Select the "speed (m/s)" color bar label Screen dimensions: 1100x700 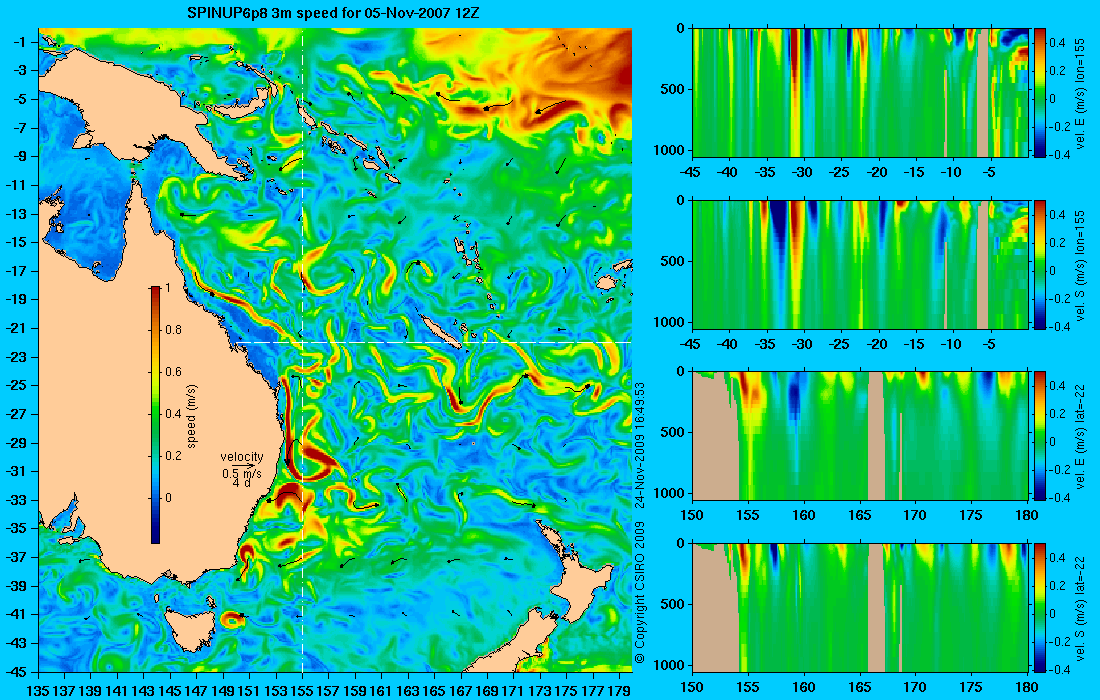192,415
